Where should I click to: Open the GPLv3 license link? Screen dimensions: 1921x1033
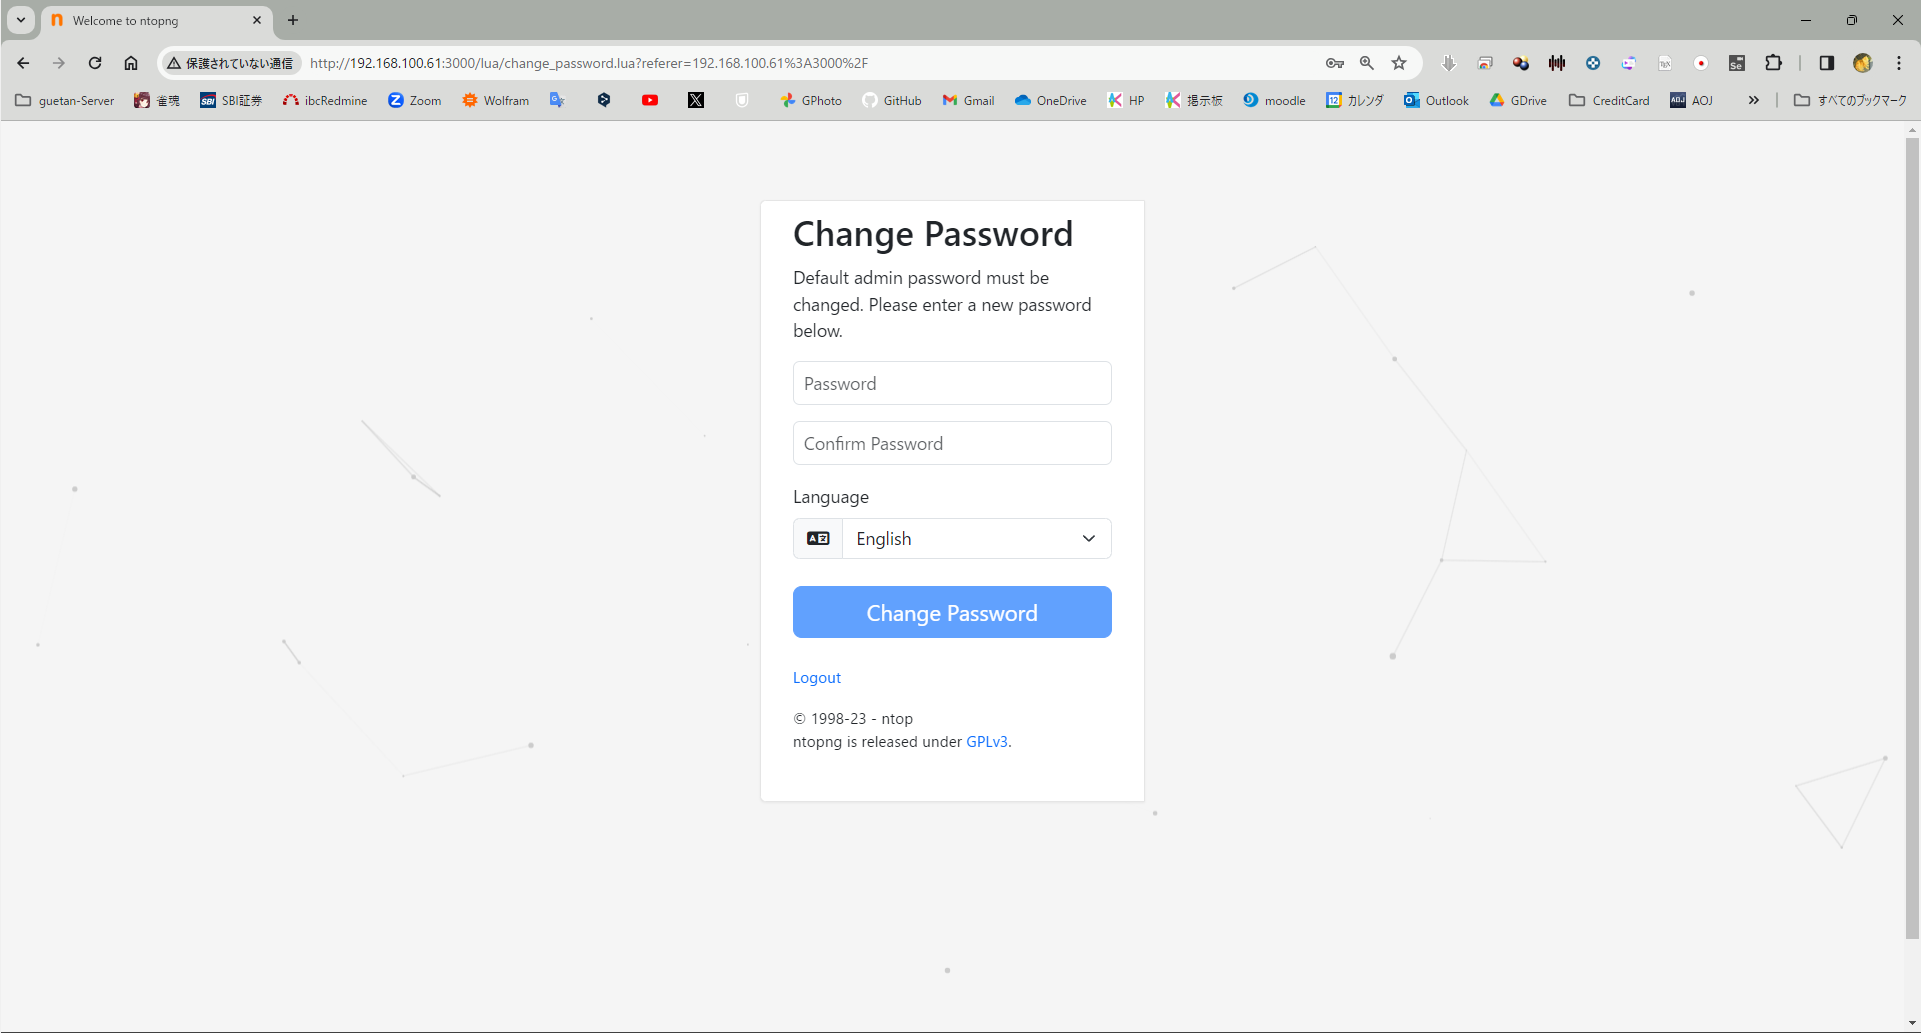(986, 742)
